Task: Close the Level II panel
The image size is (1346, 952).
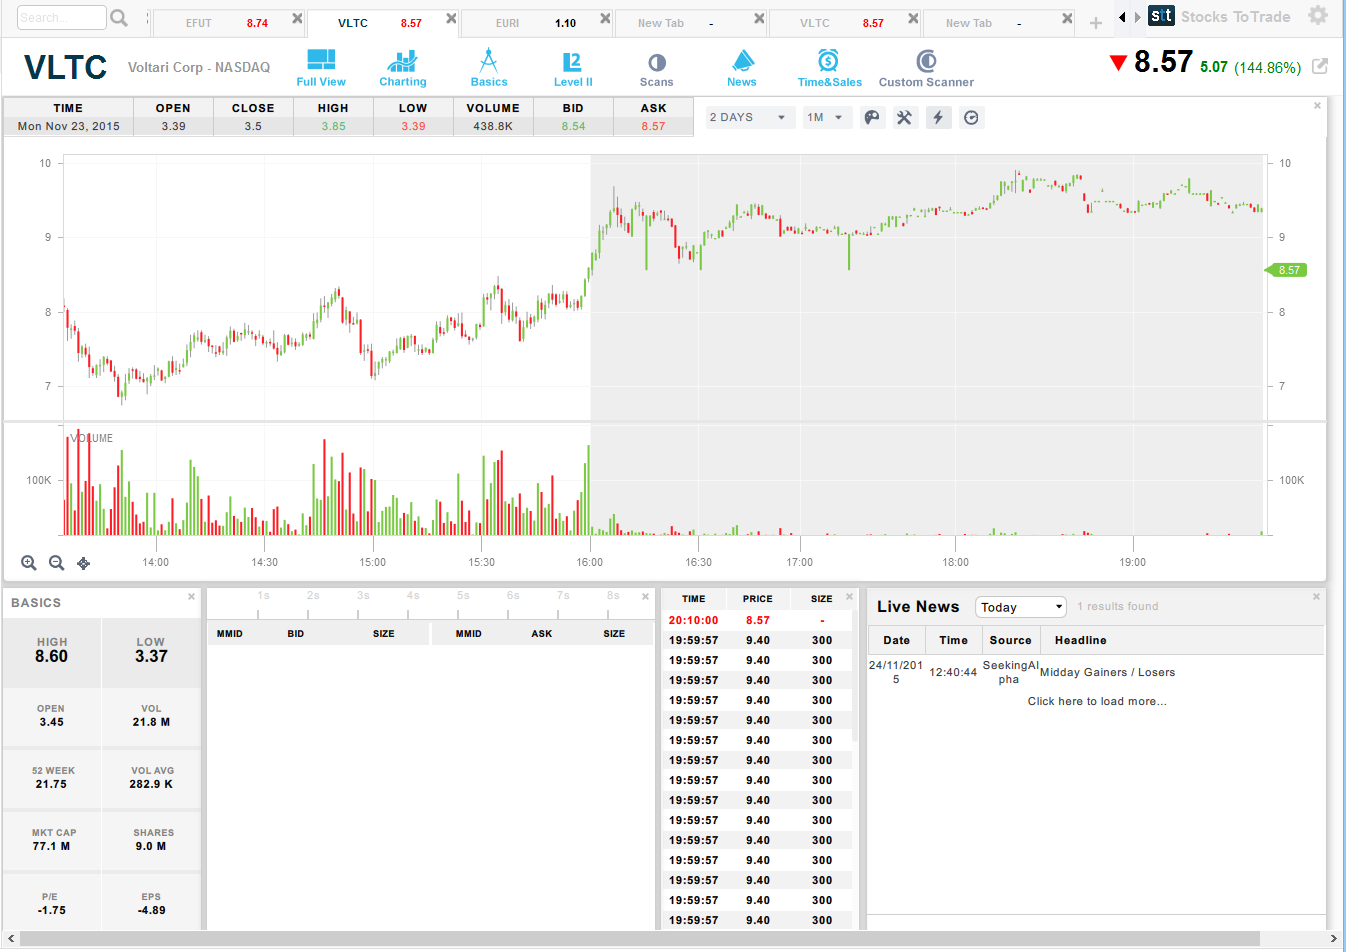Action: [x=644, y=597]
